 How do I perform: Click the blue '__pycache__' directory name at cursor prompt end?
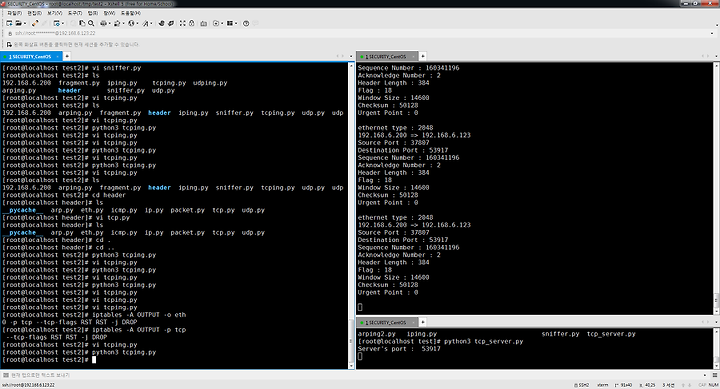coord(23,232)
